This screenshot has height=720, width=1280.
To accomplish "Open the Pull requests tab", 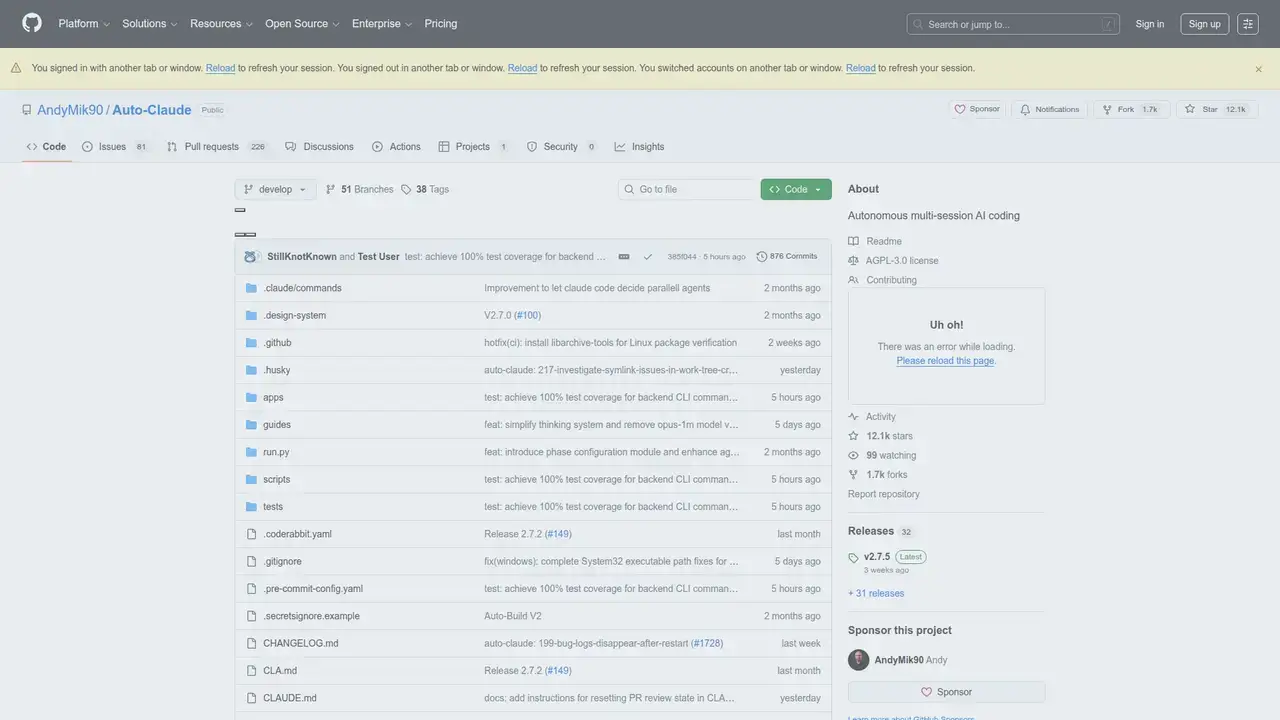I will [x=211, y=147].
